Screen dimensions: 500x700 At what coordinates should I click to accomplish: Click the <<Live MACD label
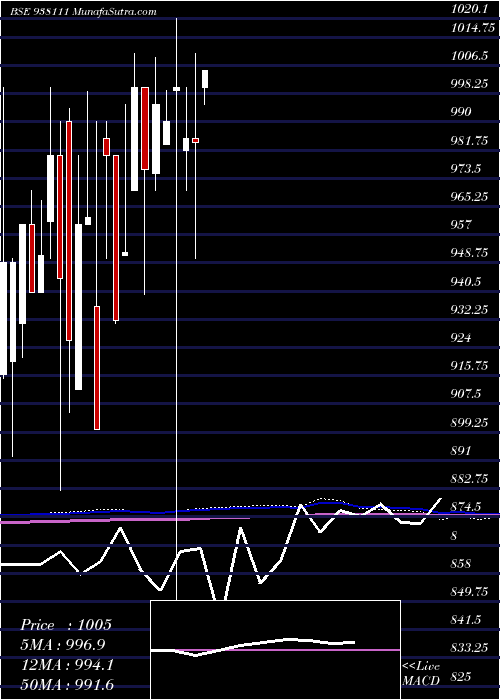[x=421, y=674]
